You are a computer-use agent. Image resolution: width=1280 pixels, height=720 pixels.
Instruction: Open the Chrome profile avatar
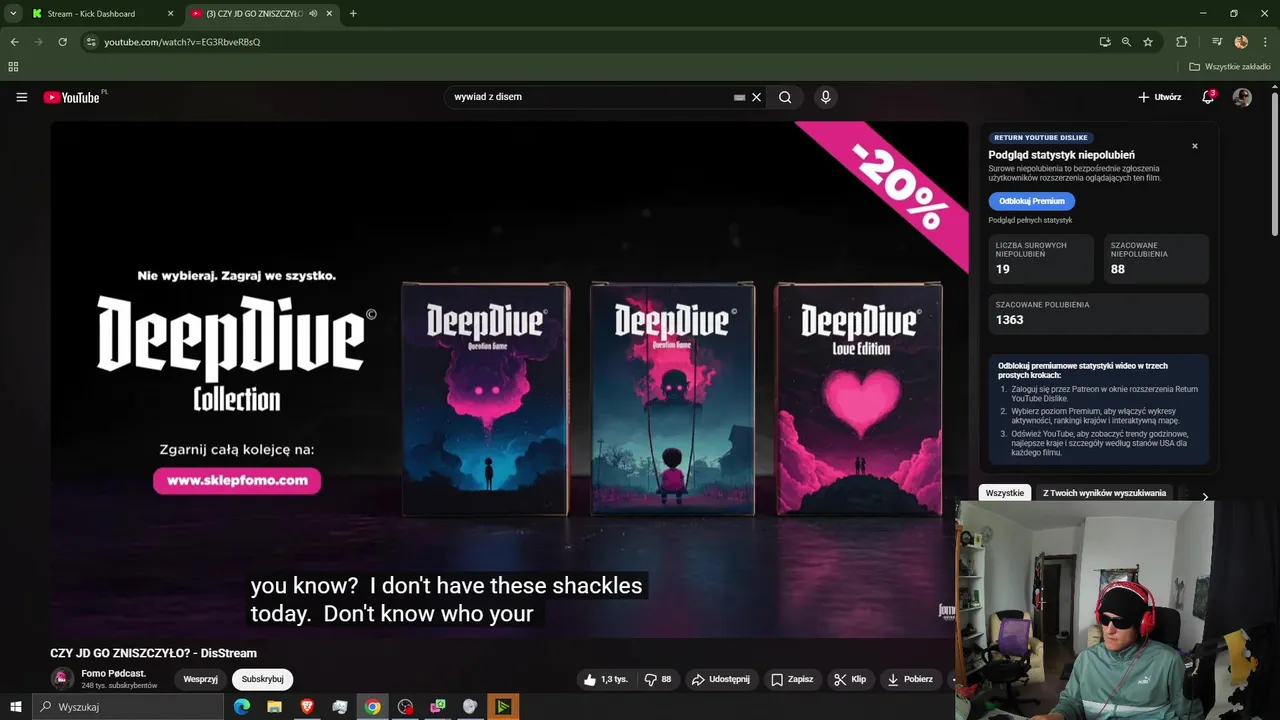tap(1241, 42)
